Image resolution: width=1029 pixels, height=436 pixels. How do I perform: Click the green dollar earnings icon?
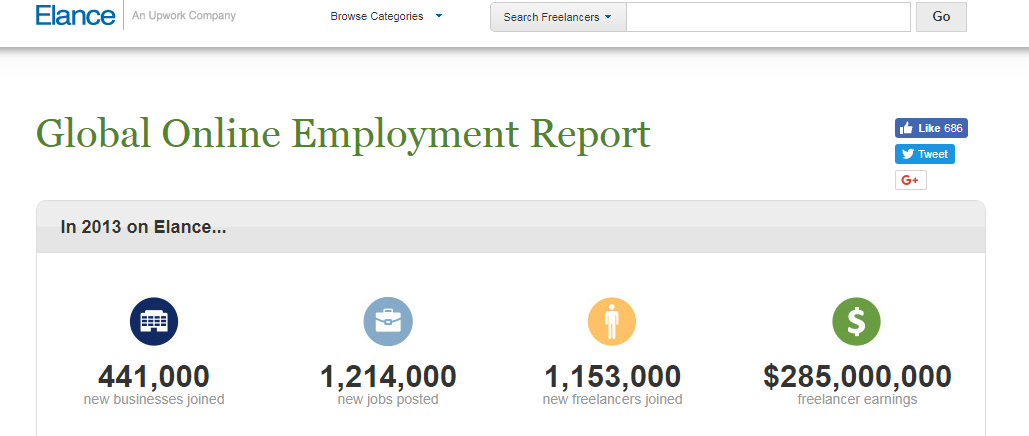click(856, 321)
